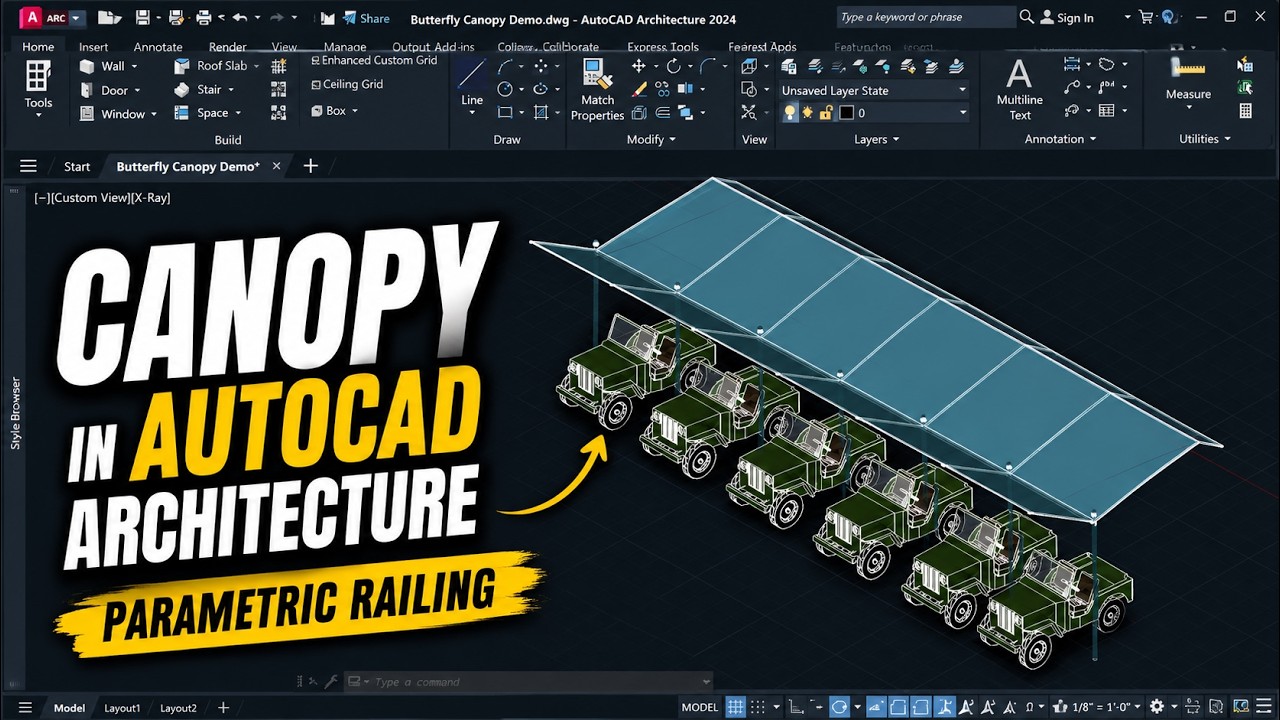The width and height of the screenshot is (1280, 720).
Task: Click the Match Properties icon
Action: coord(597,75)
